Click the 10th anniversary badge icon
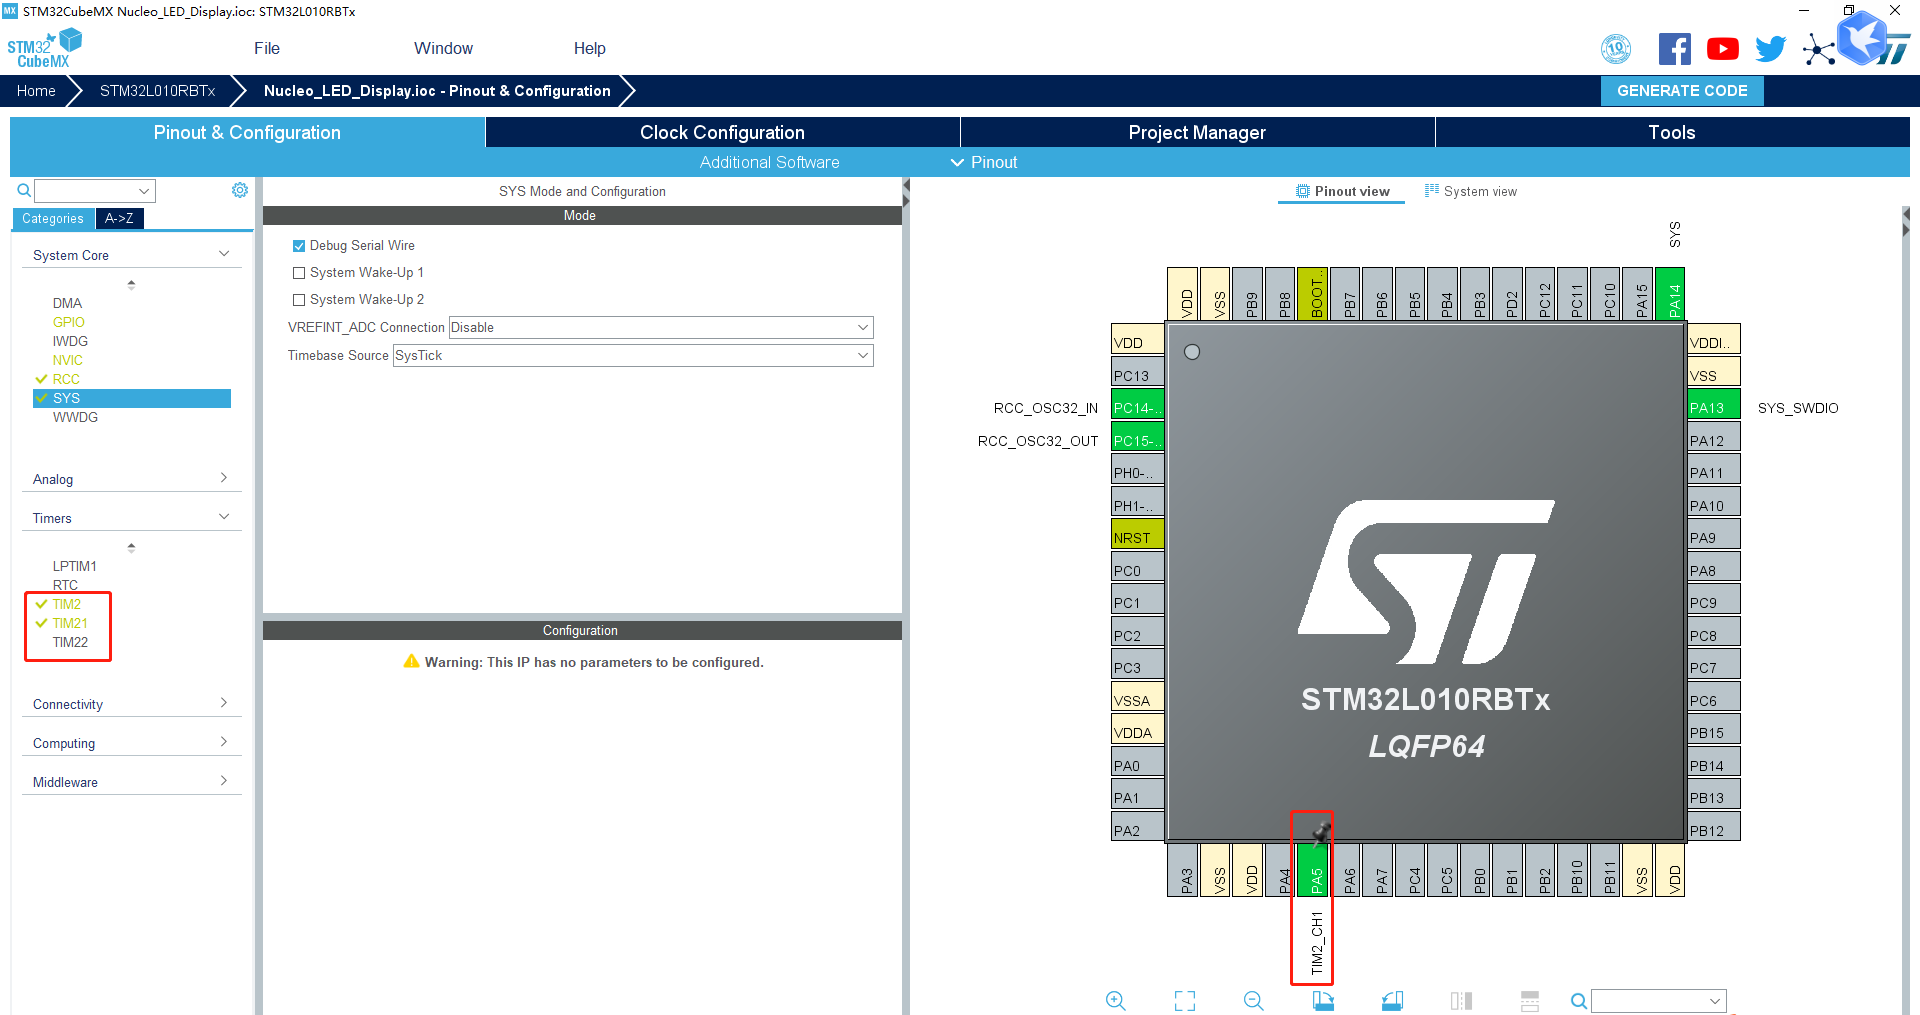1920x1015 pixels. tap(1616, 49)
